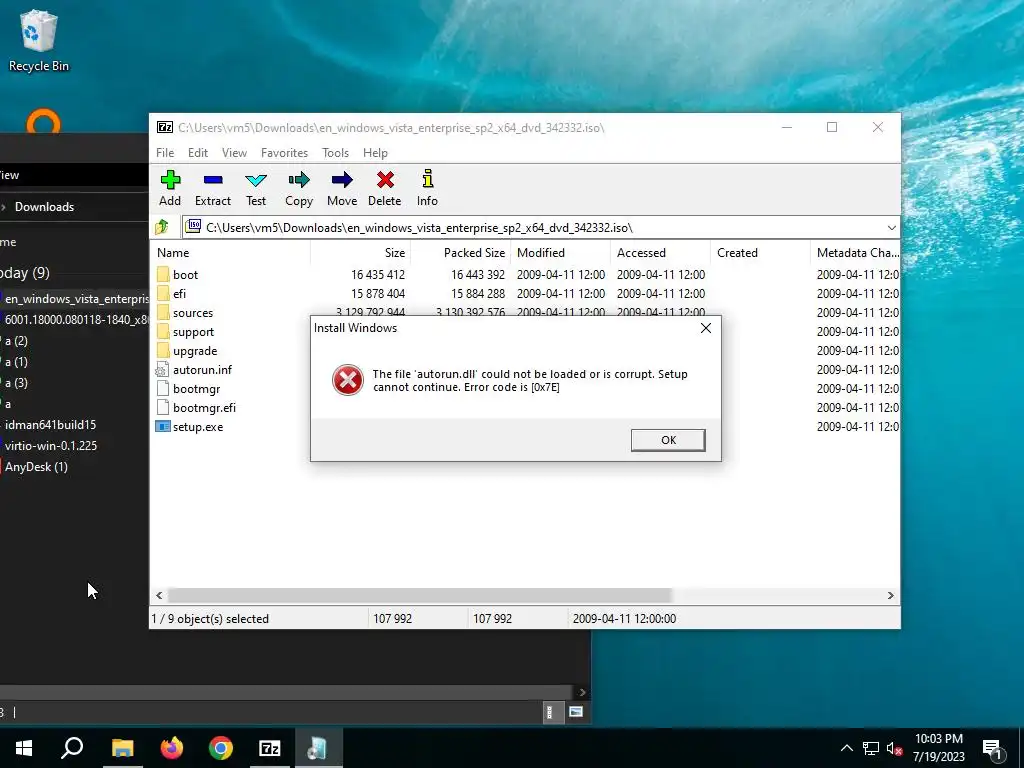The image size is (1024, 768).
Task: Click the Info toolbar icon
Action: click(x=427, y=188)
